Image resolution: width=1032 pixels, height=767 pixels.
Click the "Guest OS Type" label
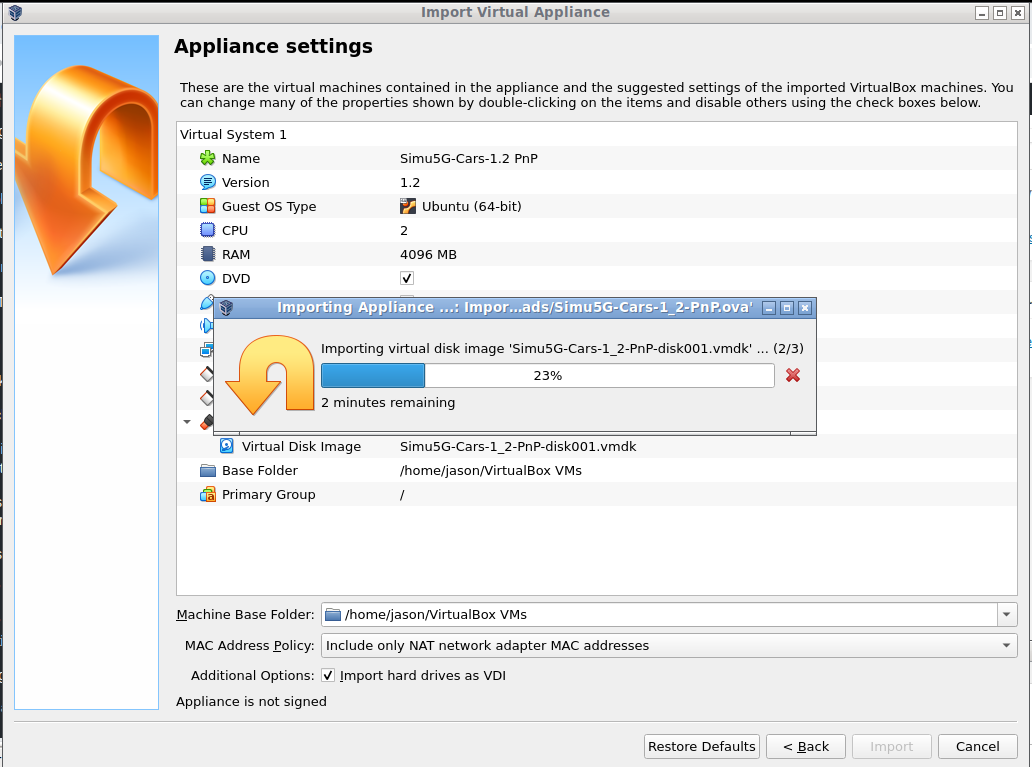pos(269,206)
